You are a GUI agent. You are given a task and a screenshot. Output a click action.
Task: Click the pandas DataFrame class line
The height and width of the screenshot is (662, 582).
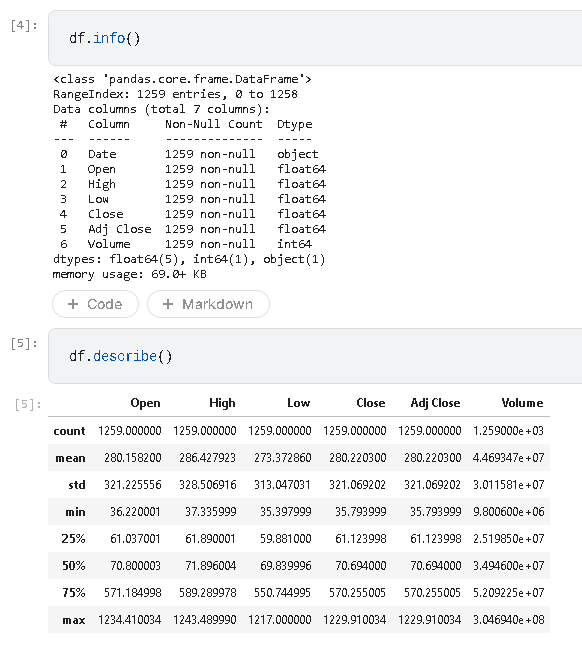(182, 79)
